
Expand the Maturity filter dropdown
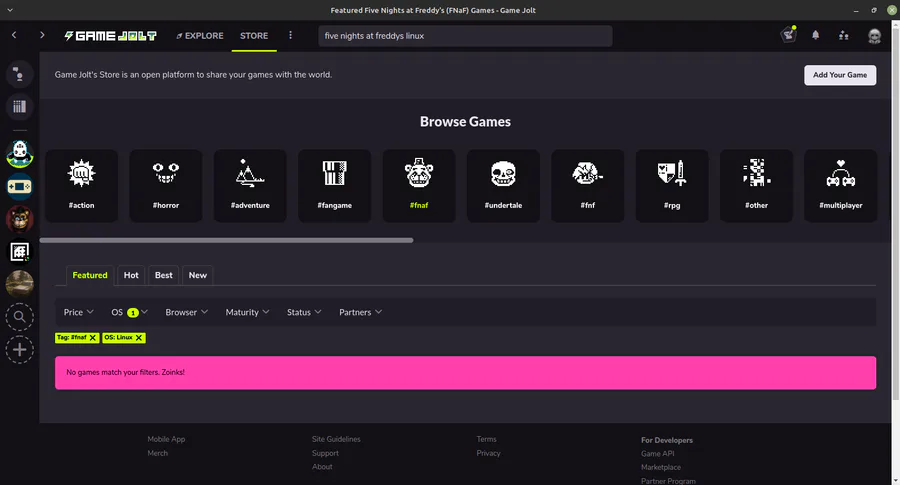(x=247, y=312)
